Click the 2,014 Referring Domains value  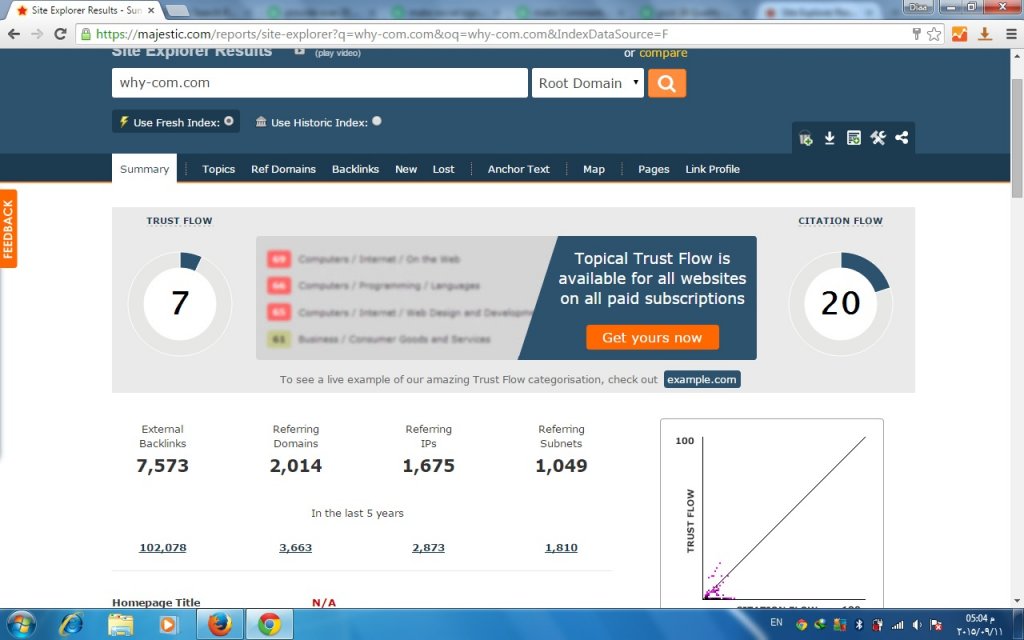tap(296, 465)
